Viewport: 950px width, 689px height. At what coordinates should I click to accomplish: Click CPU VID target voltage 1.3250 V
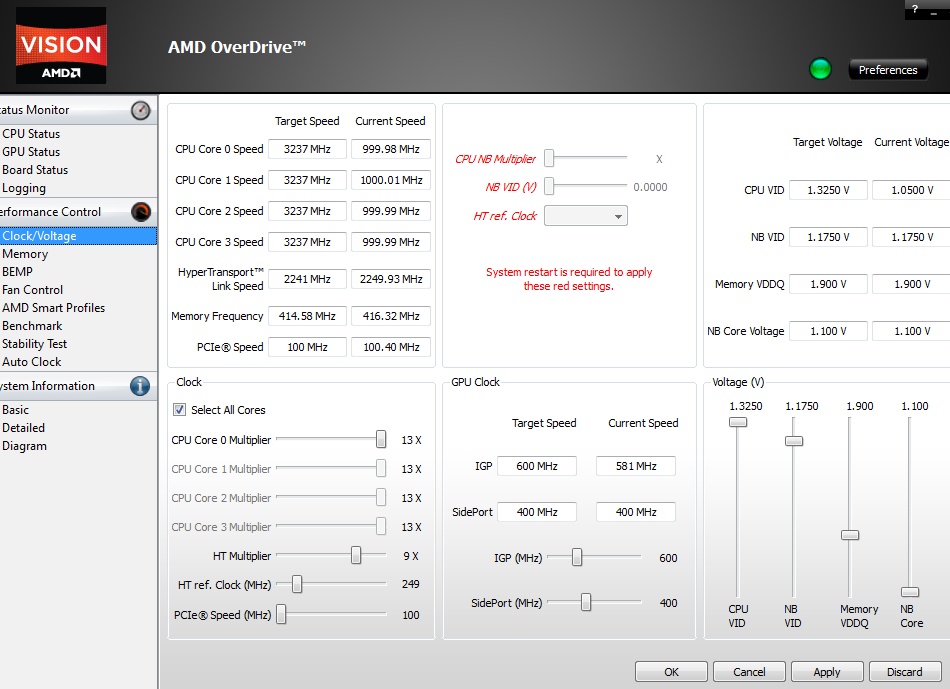point(828,190)
